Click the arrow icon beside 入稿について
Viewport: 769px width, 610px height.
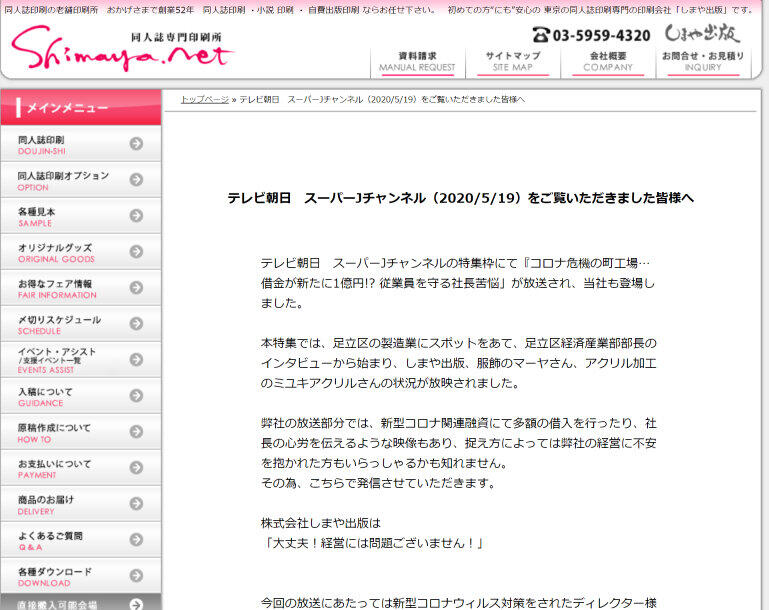click(136, 396)
